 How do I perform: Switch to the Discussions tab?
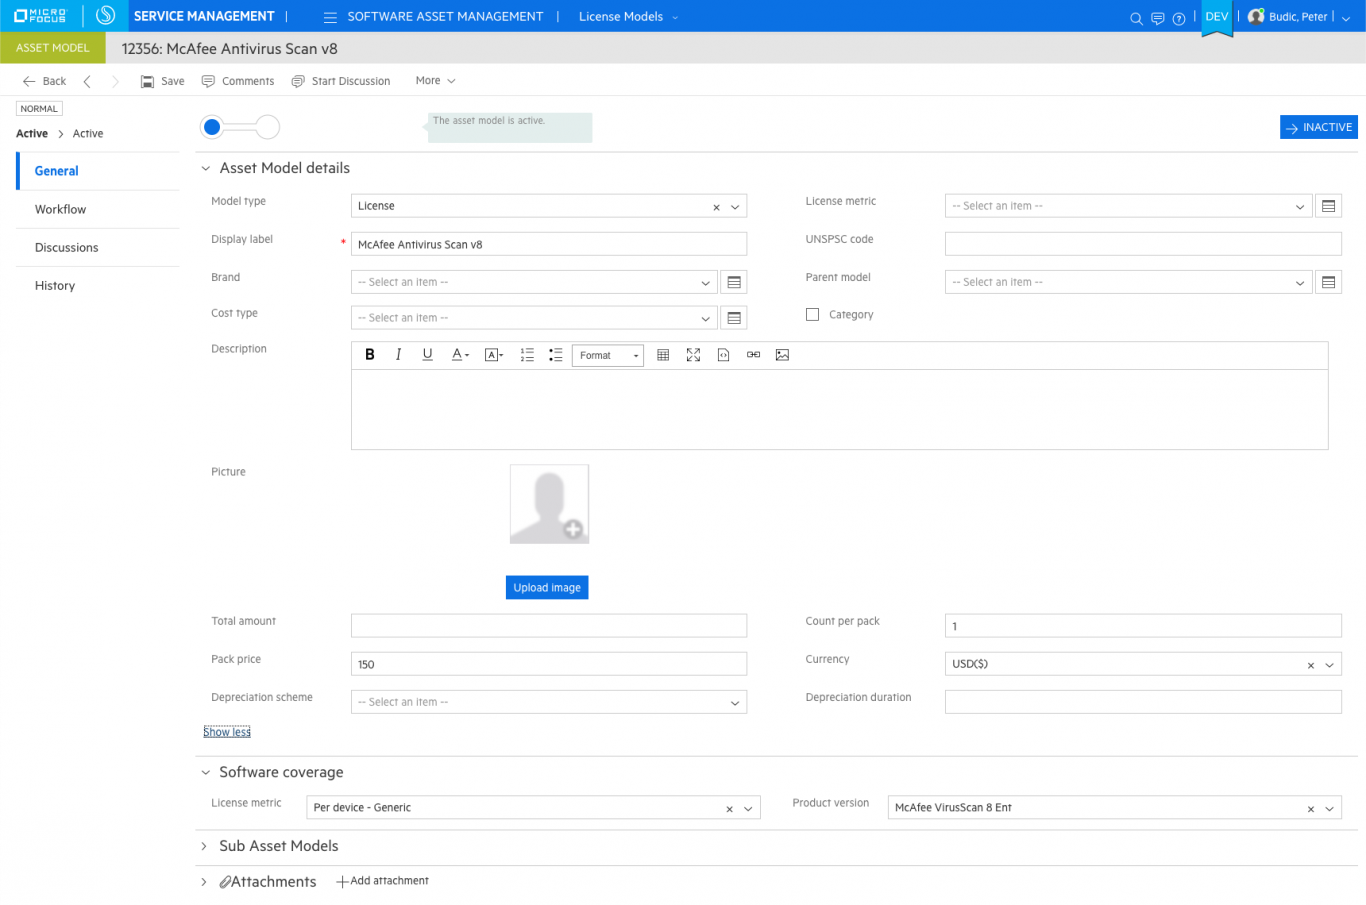click(98, 247)
